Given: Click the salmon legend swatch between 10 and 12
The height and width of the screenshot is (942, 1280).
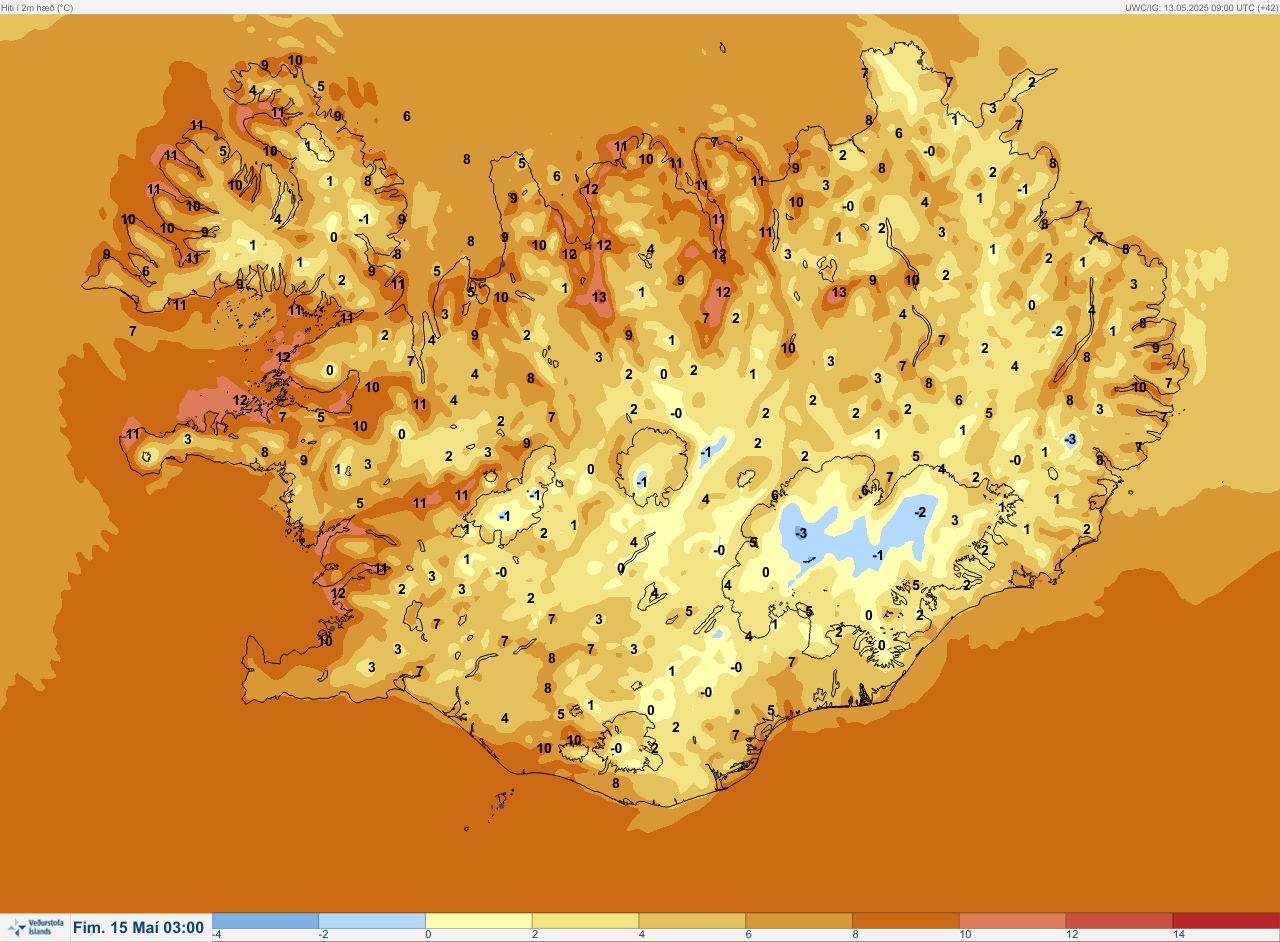Looking at the screenshot, I should pos(1012,921).
